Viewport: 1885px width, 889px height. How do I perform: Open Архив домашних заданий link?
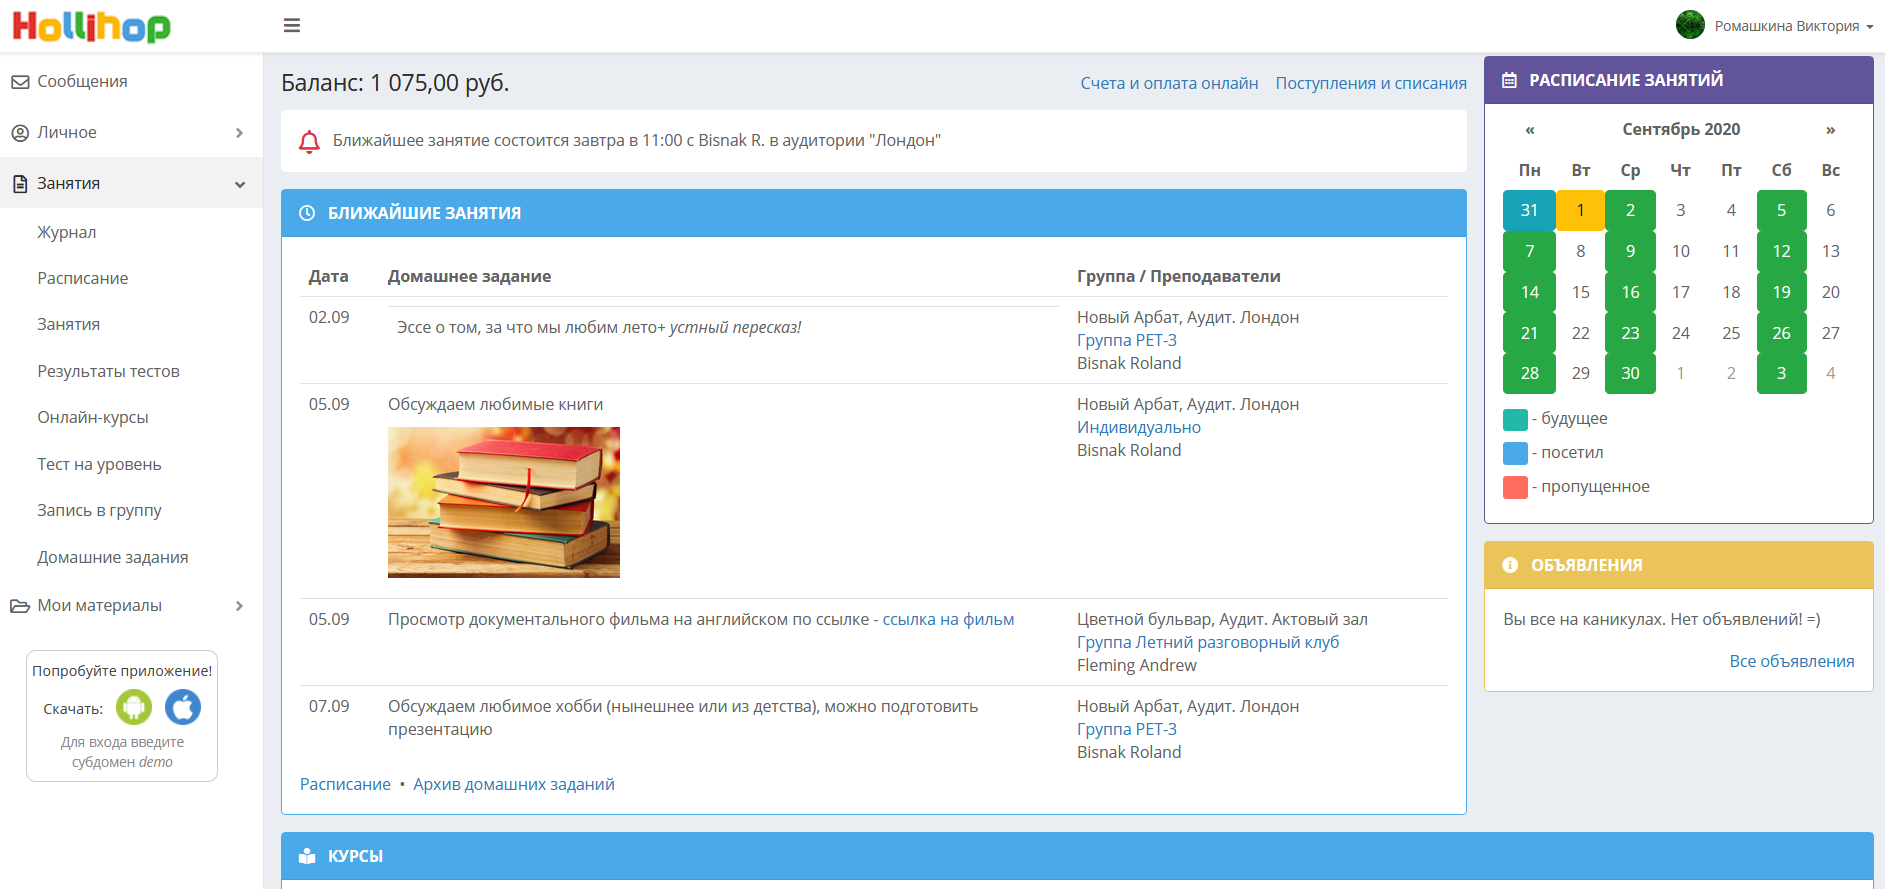(x=514, y=784)
